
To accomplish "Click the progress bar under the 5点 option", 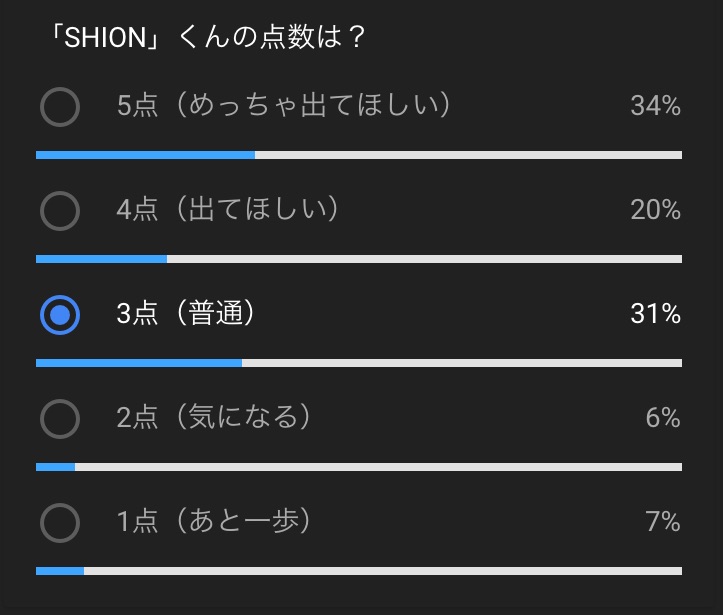I will click(359, 155).
